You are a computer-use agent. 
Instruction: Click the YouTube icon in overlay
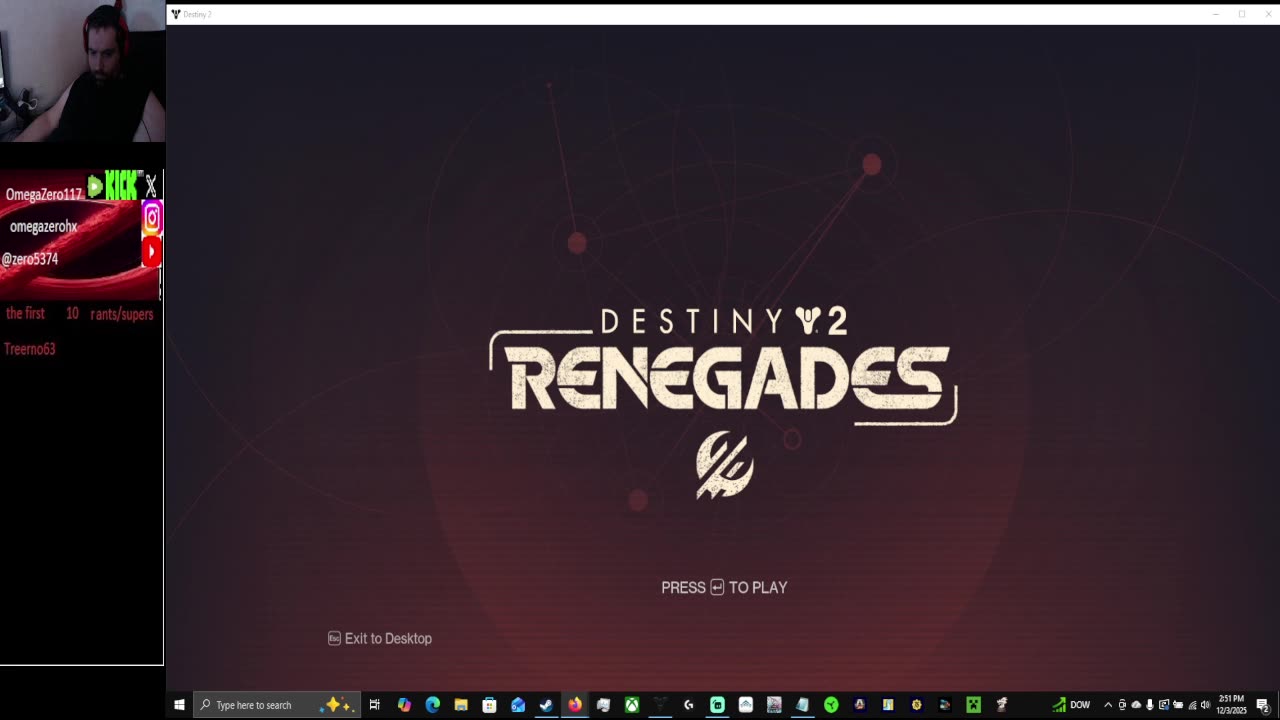tap(152, 251)
